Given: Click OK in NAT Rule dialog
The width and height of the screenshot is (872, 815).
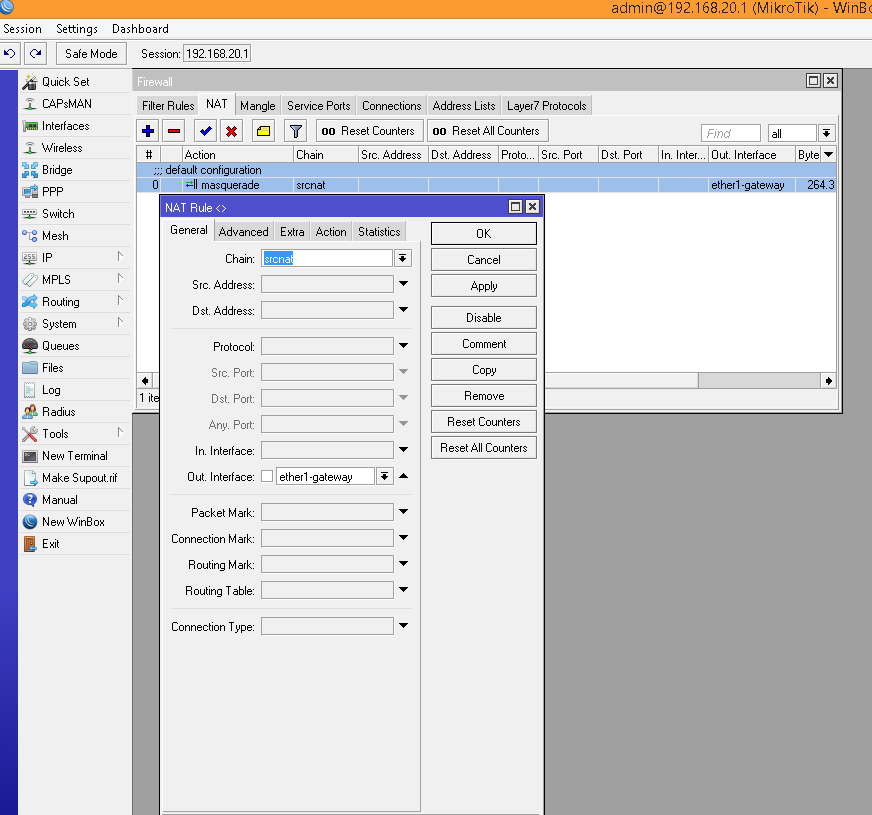Looking at the screenshot, I should click(484, 233).
